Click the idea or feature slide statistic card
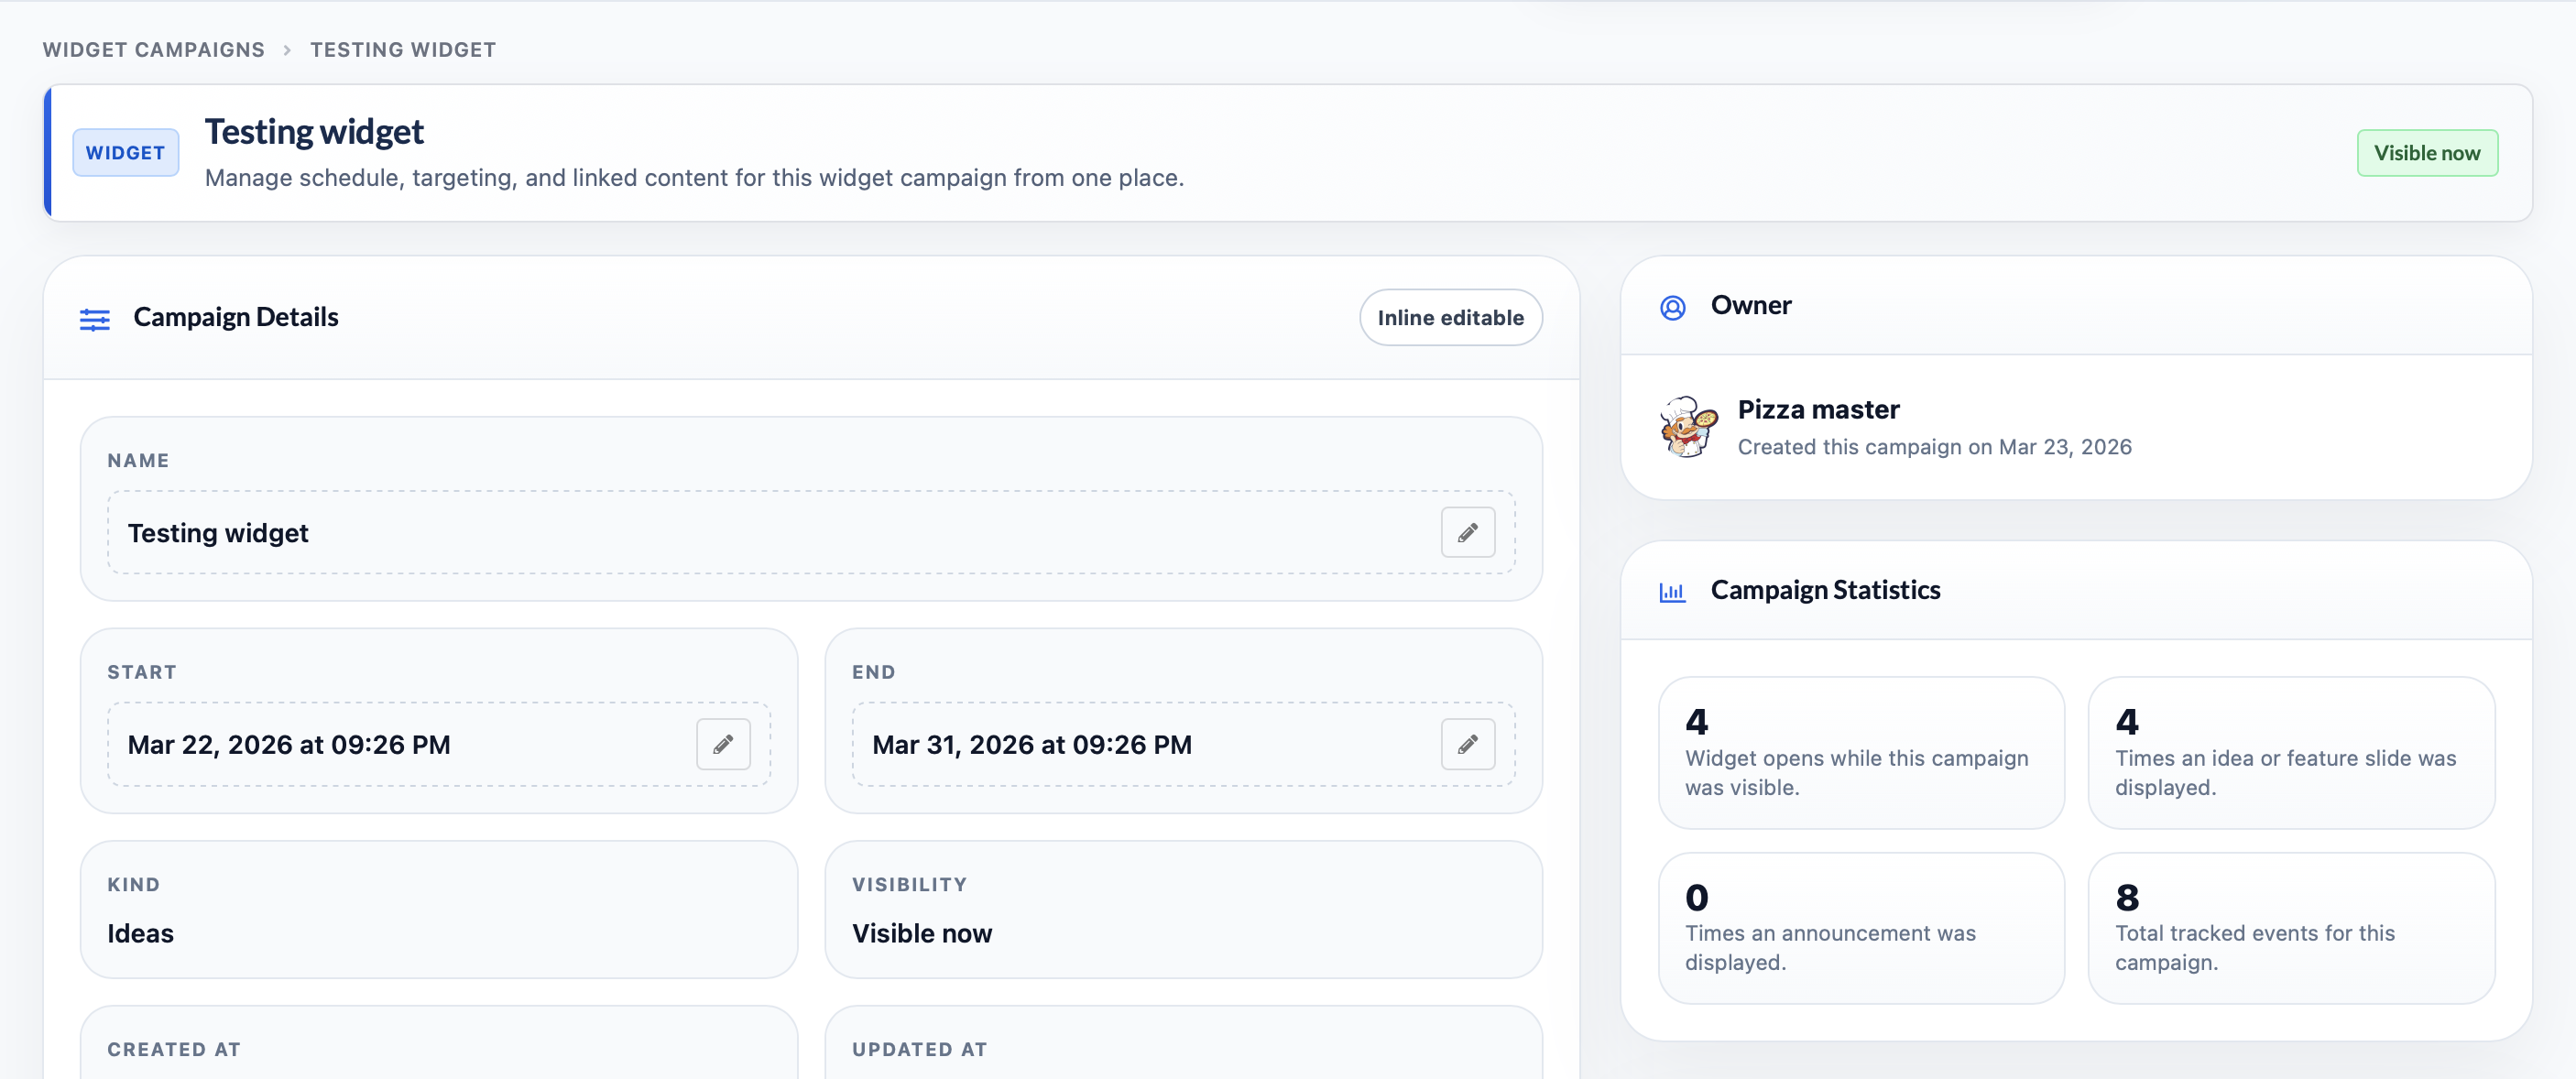Screen dimensions: 2576x1079 coord(2291,753)
